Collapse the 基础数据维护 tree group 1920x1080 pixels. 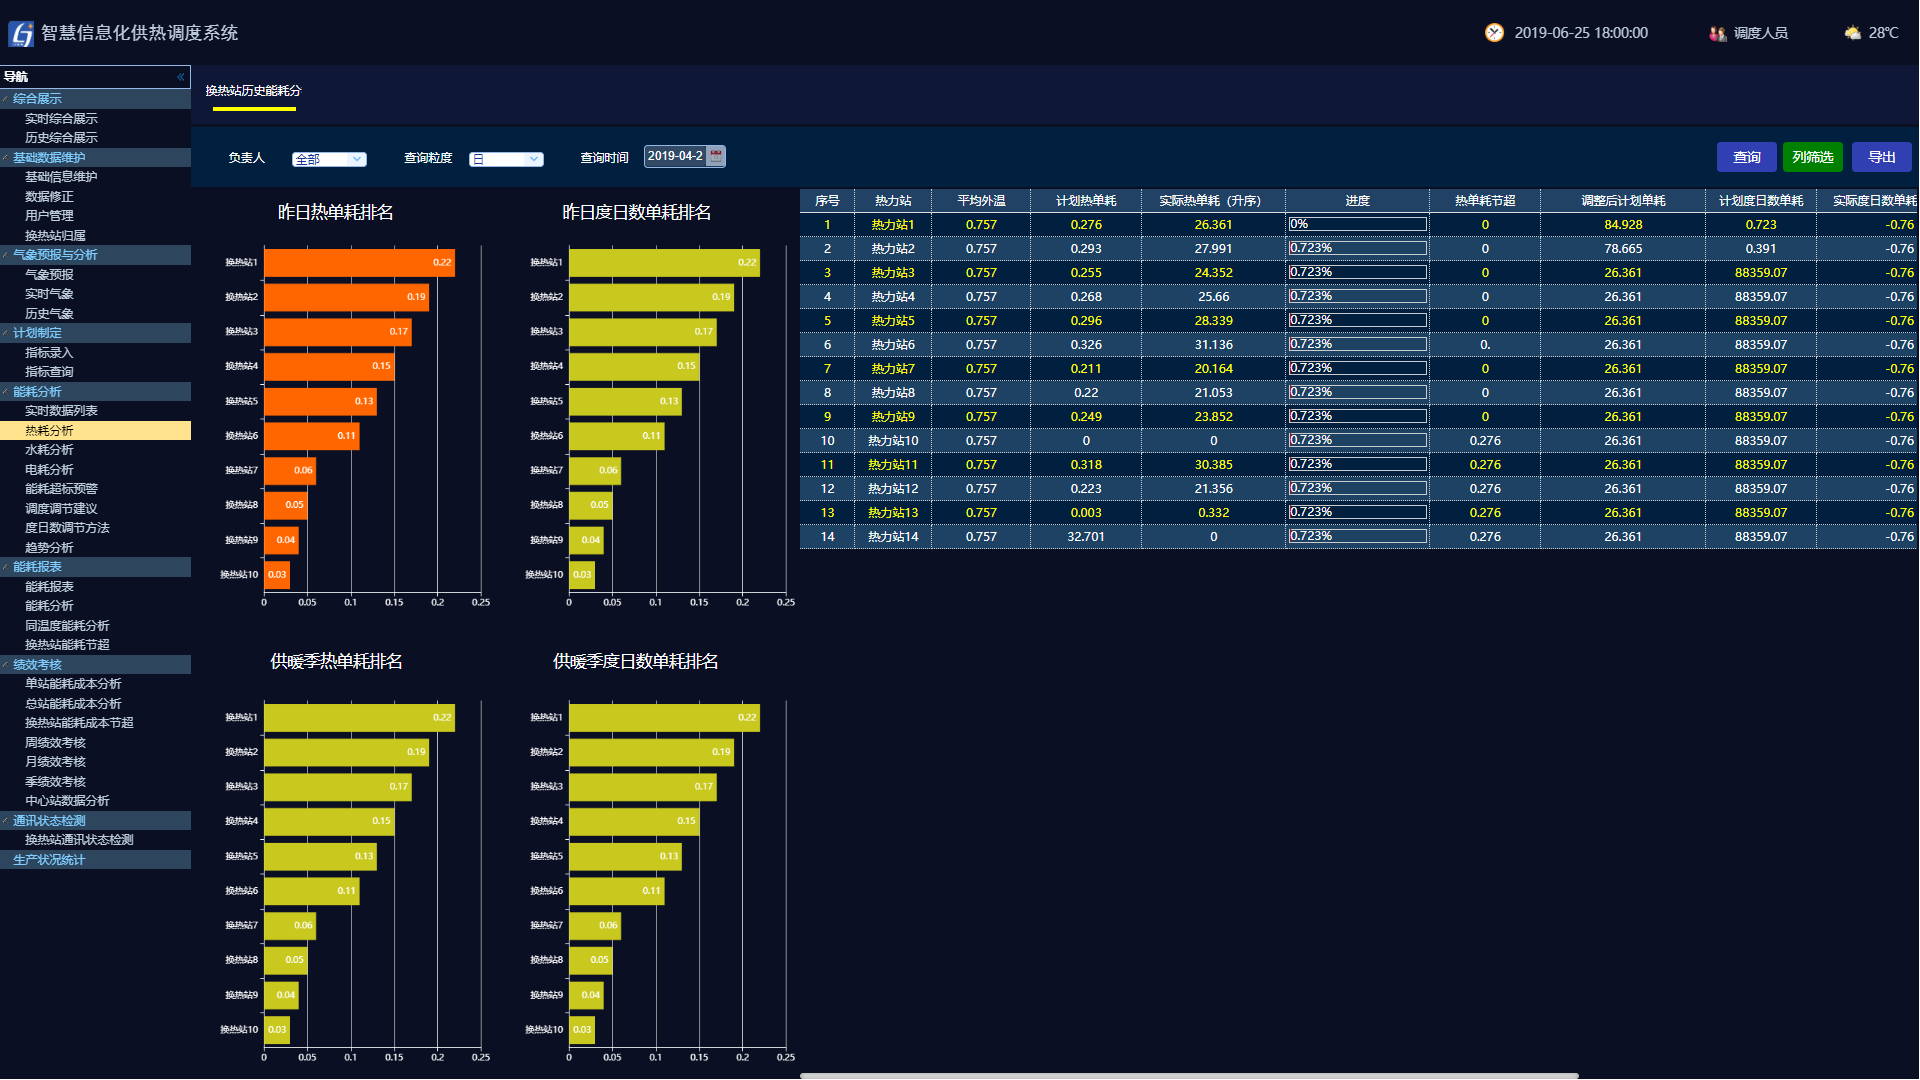tap(6, 158)
